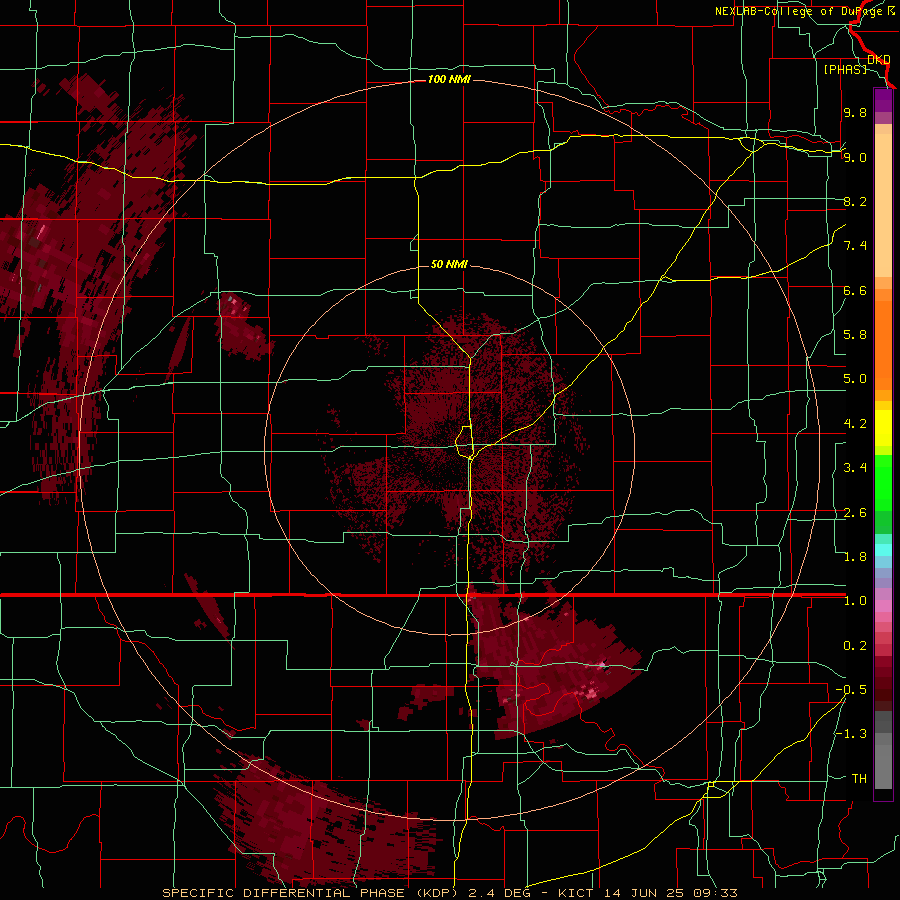Click the TH threshold label
Image resolution: width=900 pixels, height=900 pixels.
[859, 779]
